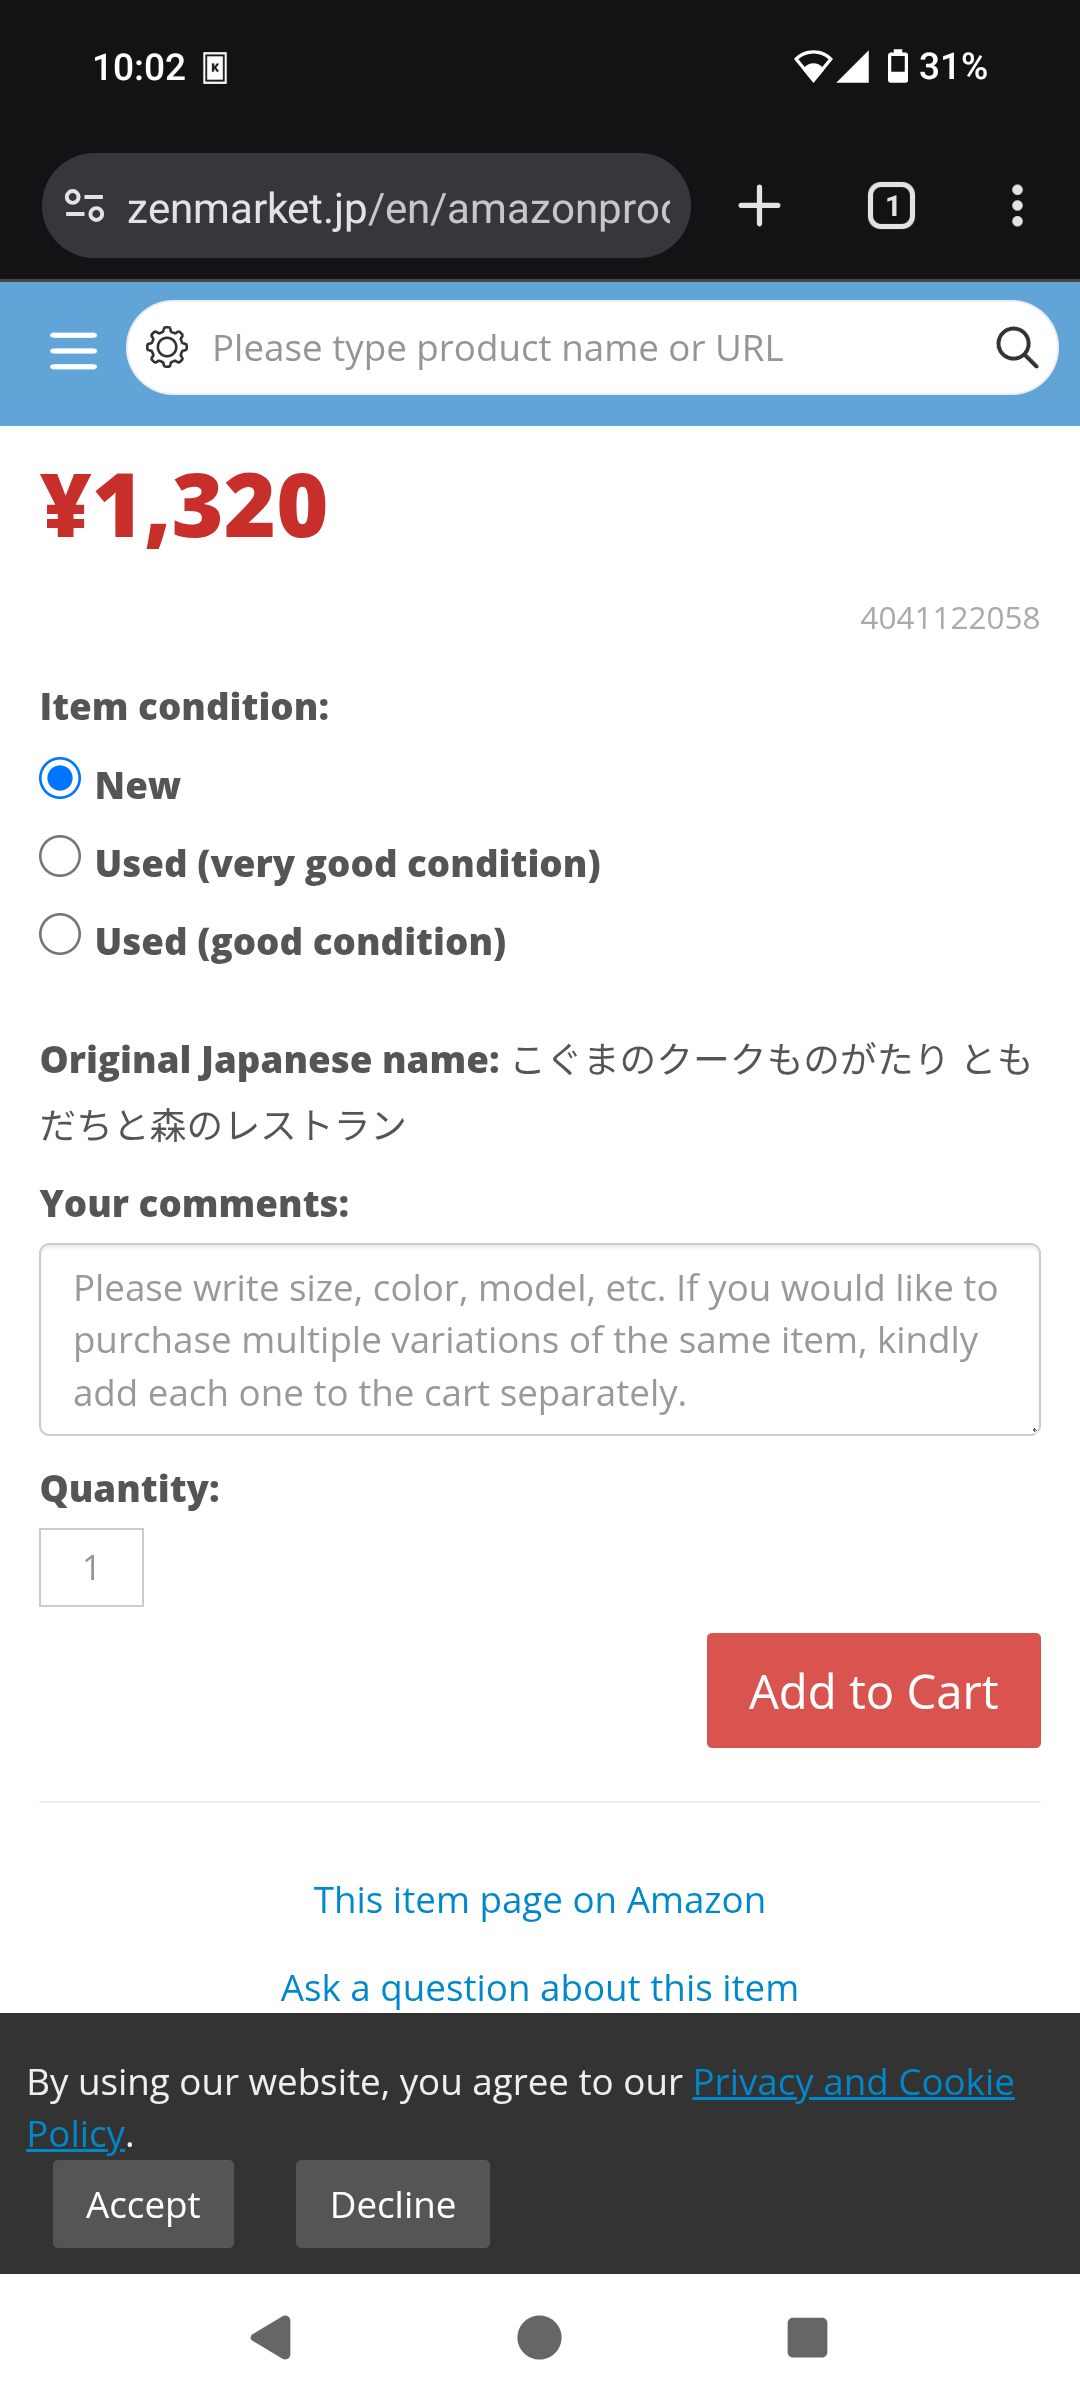Screen dimensions: 1080x2400
Task: Focus the Your comments text area
Action: point(539,1340)
